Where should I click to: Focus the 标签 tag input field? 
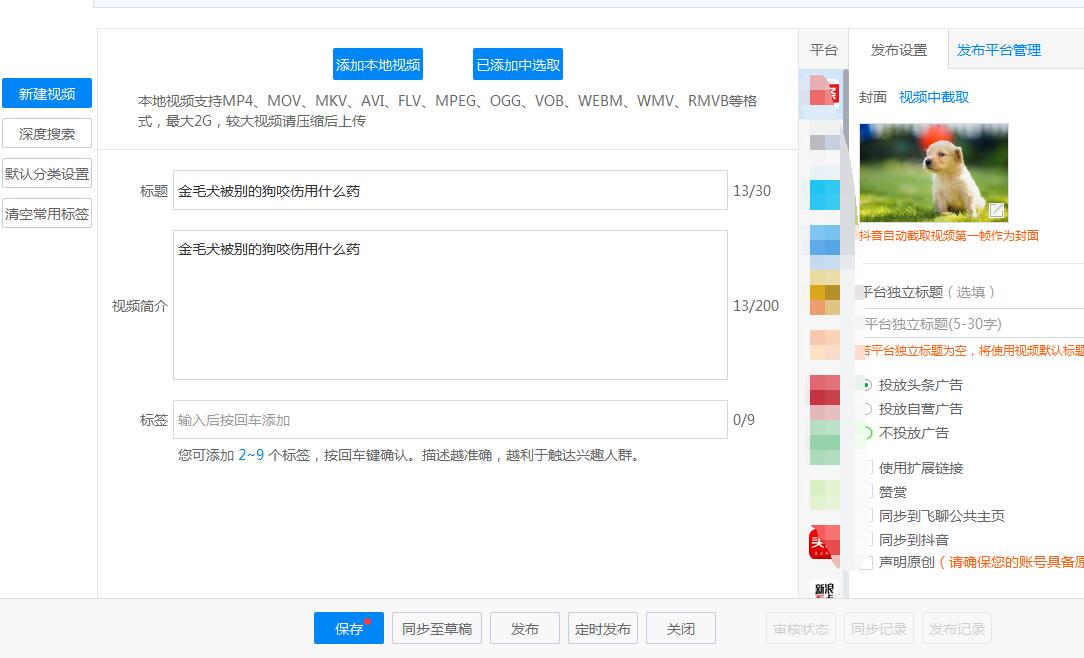pos(450,420)
